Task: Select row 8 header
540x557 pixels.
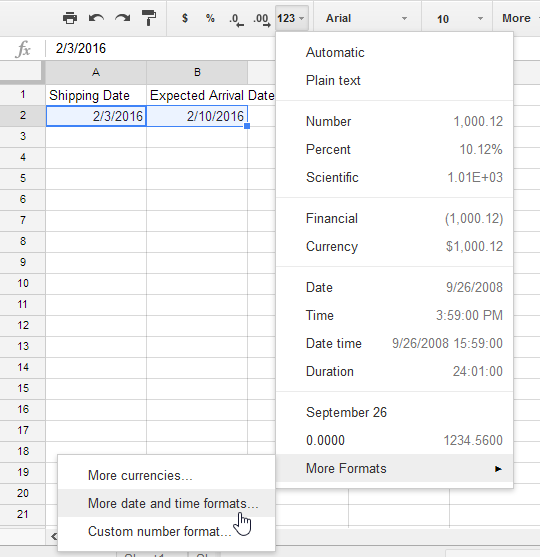Action: coord(23,242)
